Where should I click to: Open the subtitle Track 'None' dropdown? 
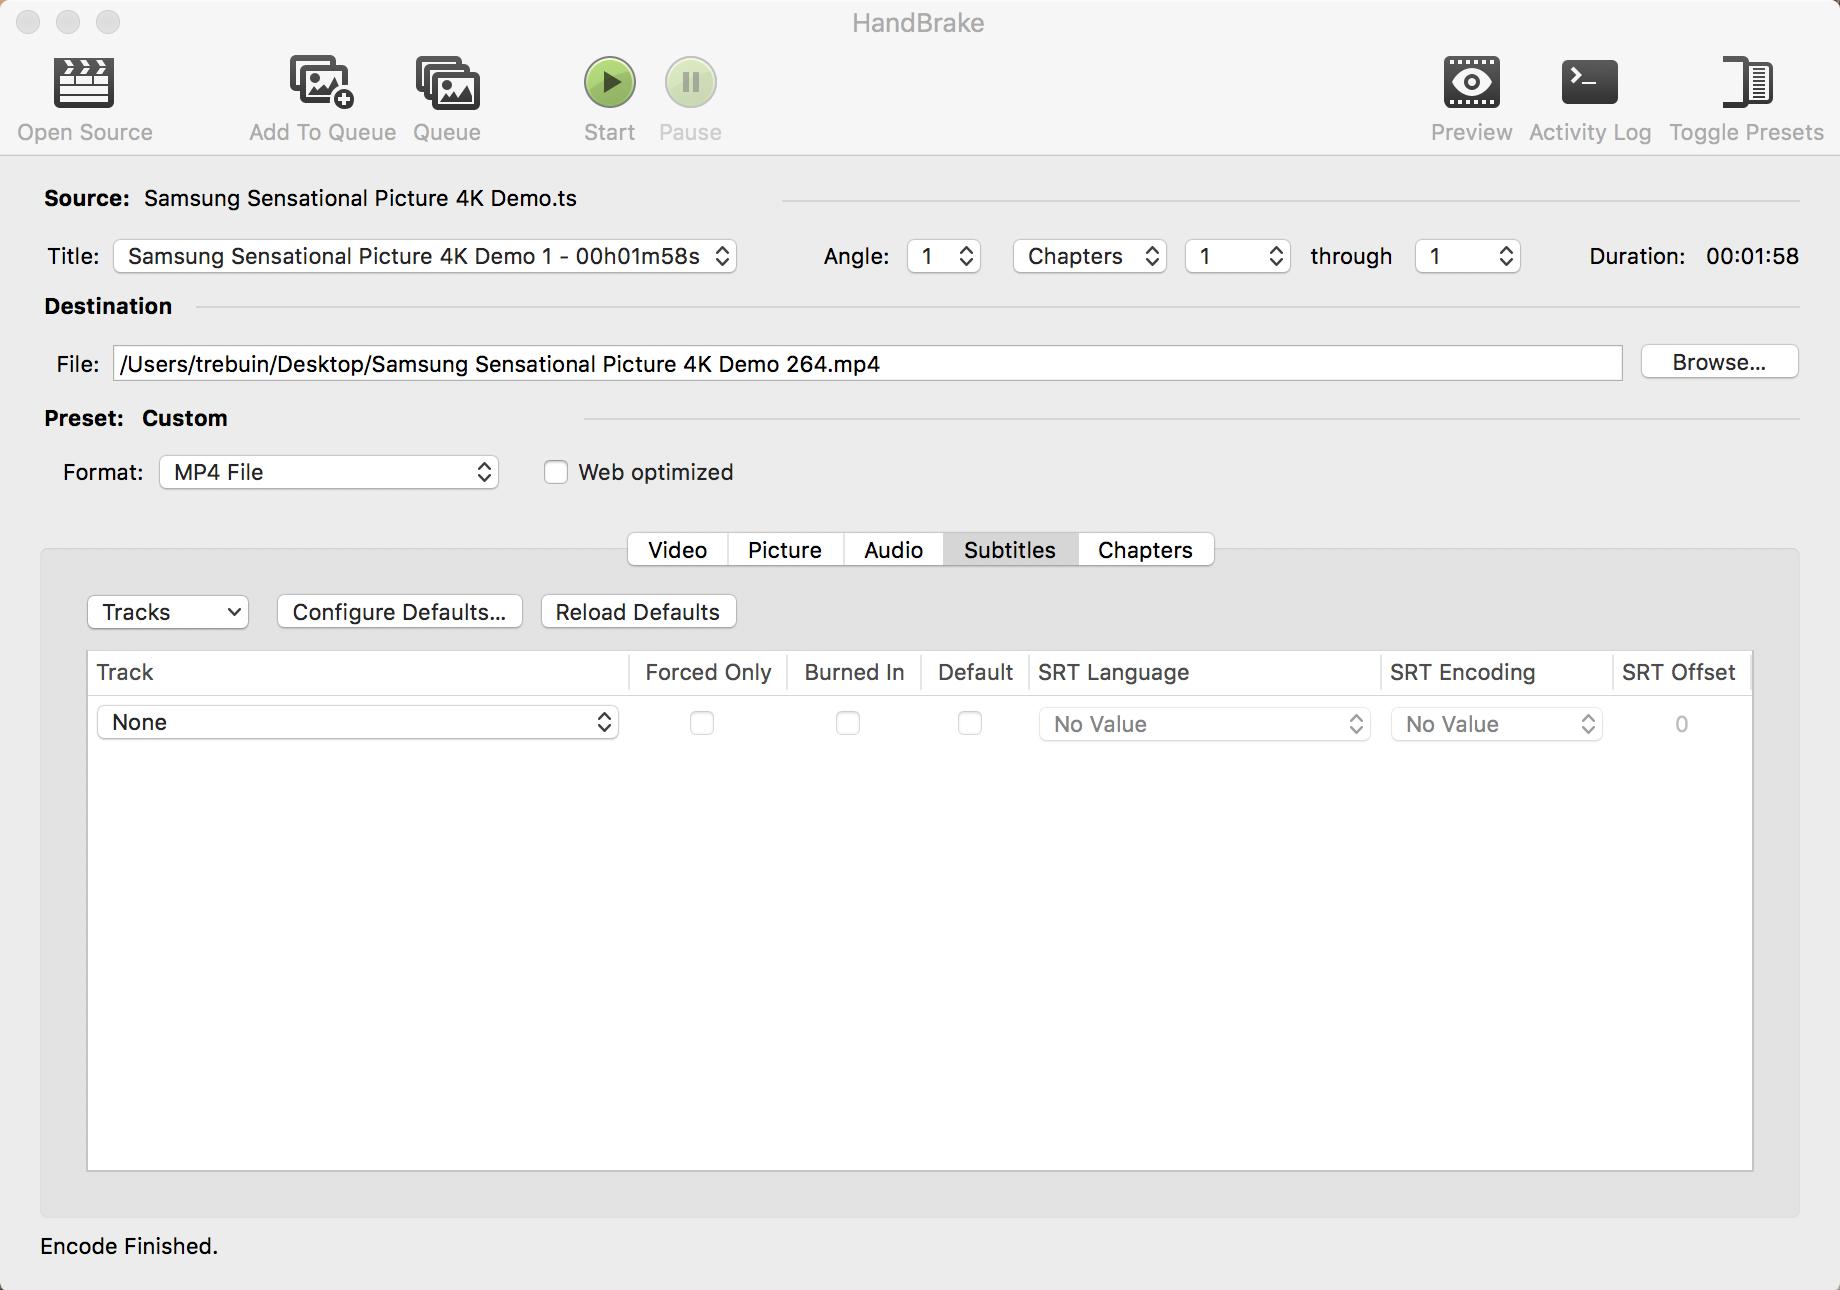pyautogui.click(x=358, y=722)
